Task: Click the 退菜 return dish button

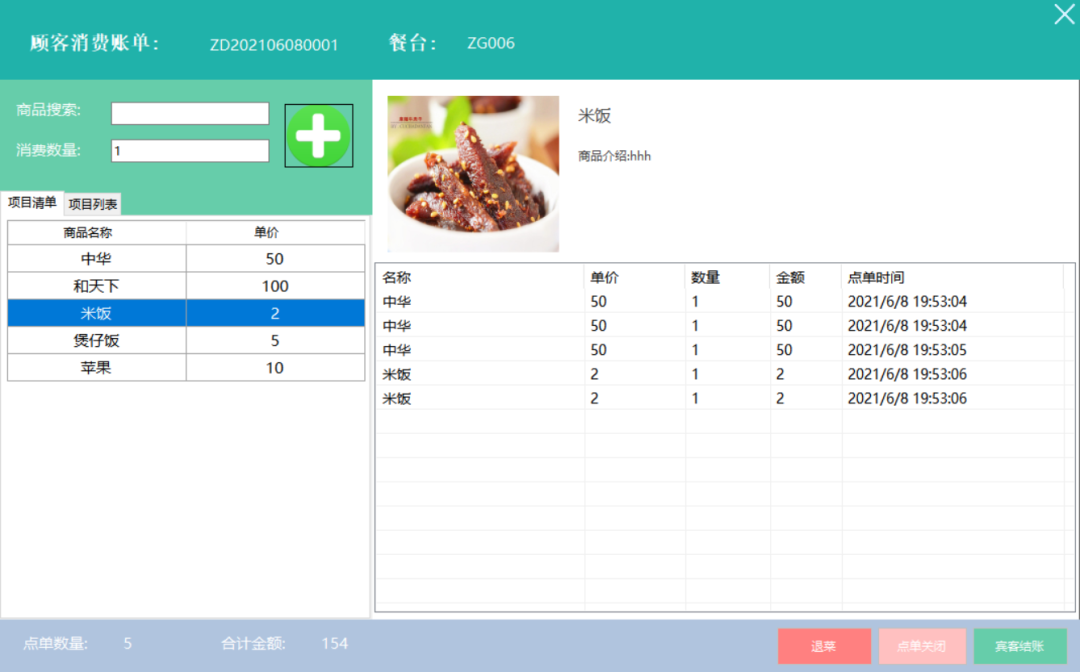Action: (x=824, y=646)
